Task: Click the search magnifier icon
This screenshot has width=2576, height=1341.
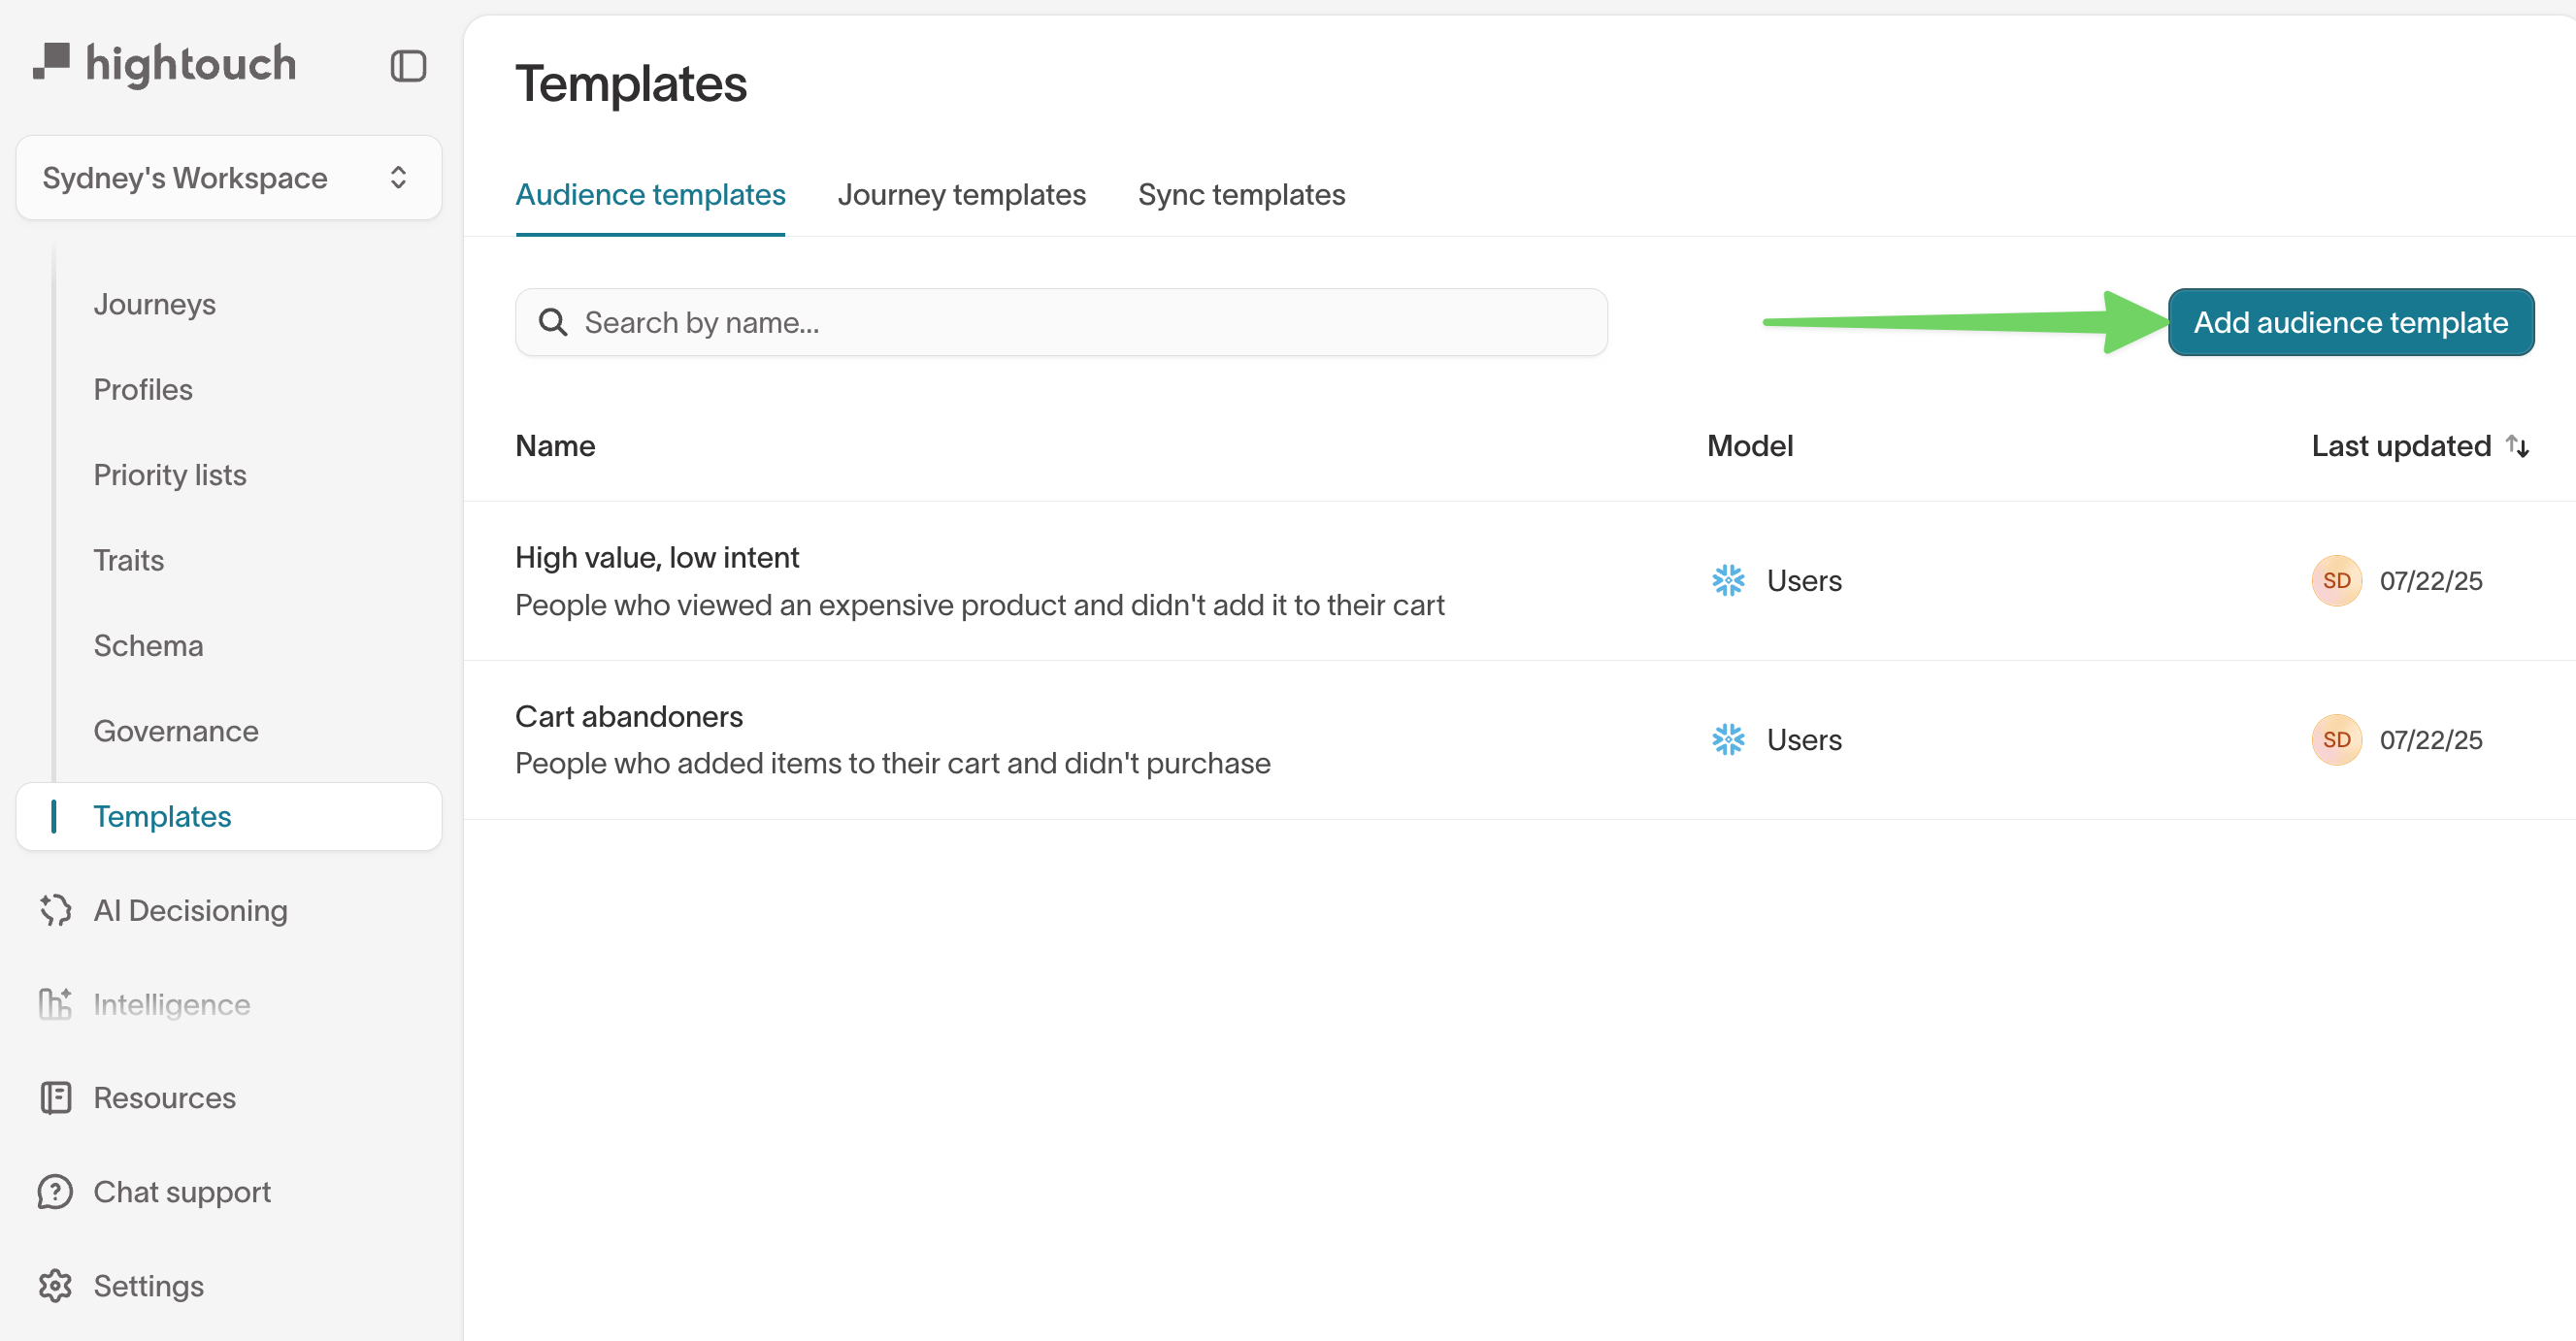Action: point(553,322)
